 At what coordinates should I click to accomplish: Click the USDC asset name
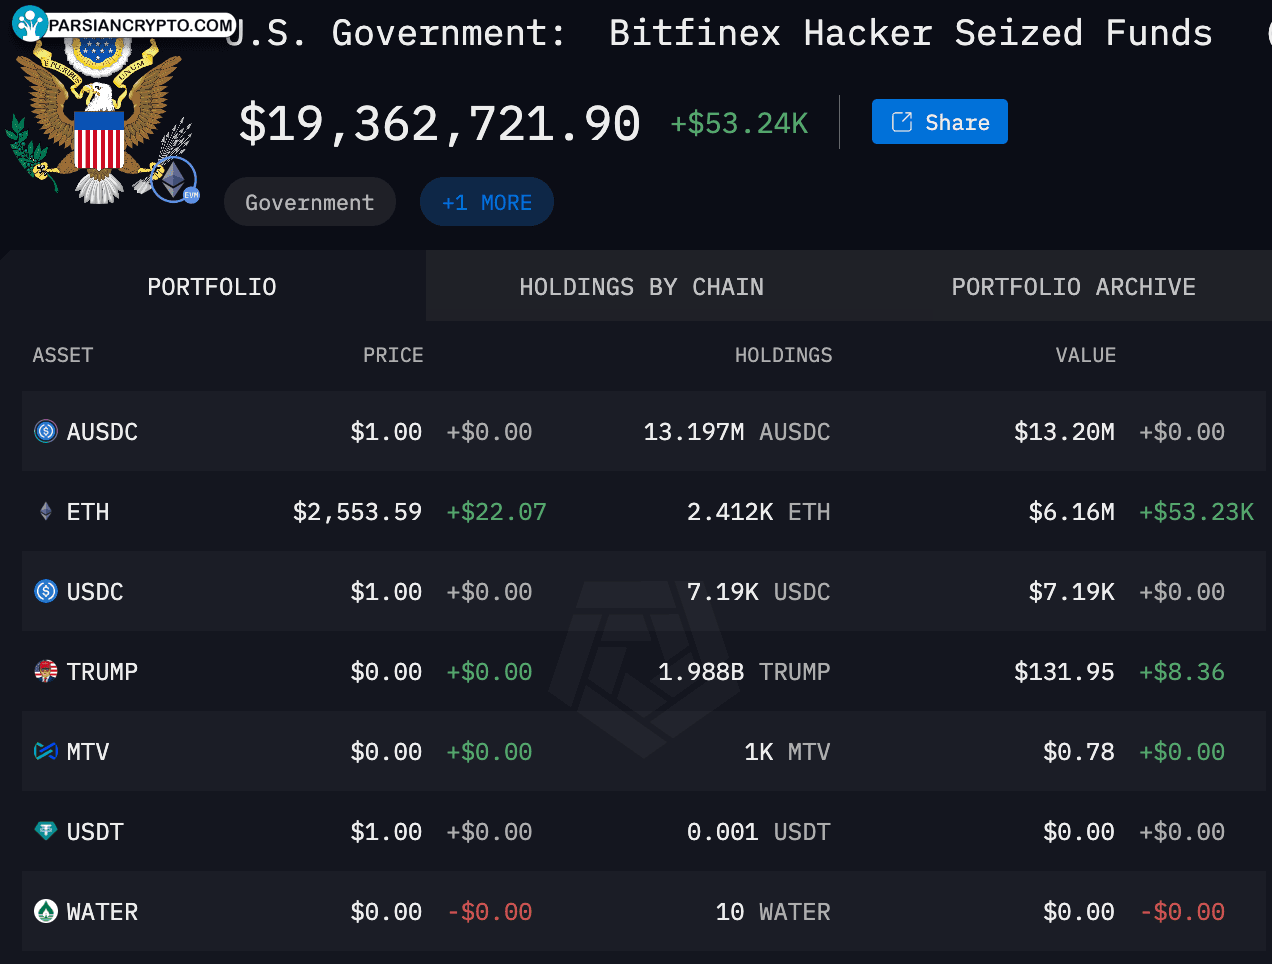(95, 592)
